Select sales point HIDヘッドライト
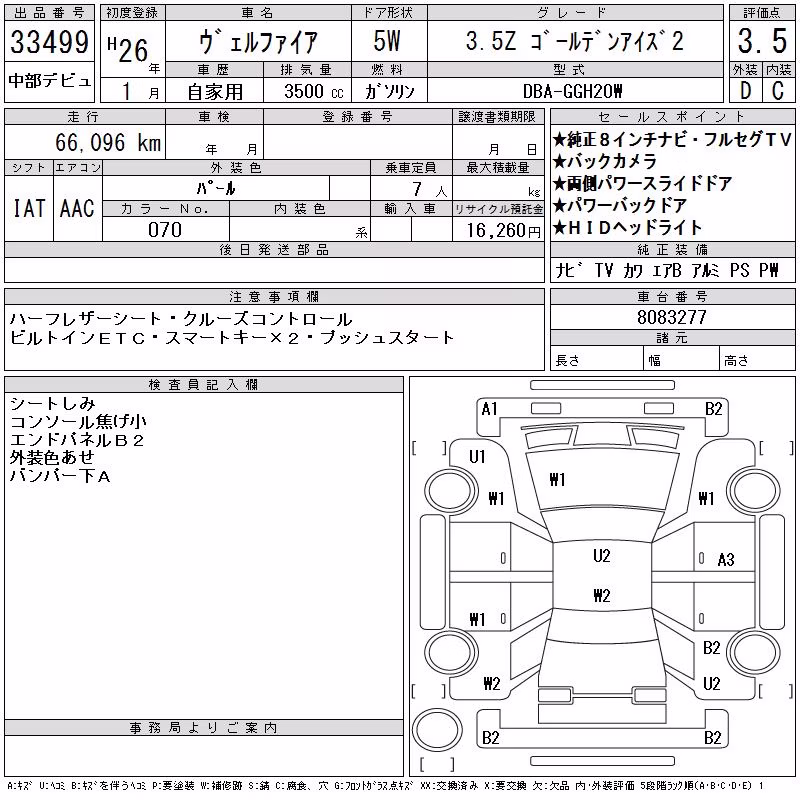The width and height of the screenshot is (800, 800). click(x=628, y=227)
